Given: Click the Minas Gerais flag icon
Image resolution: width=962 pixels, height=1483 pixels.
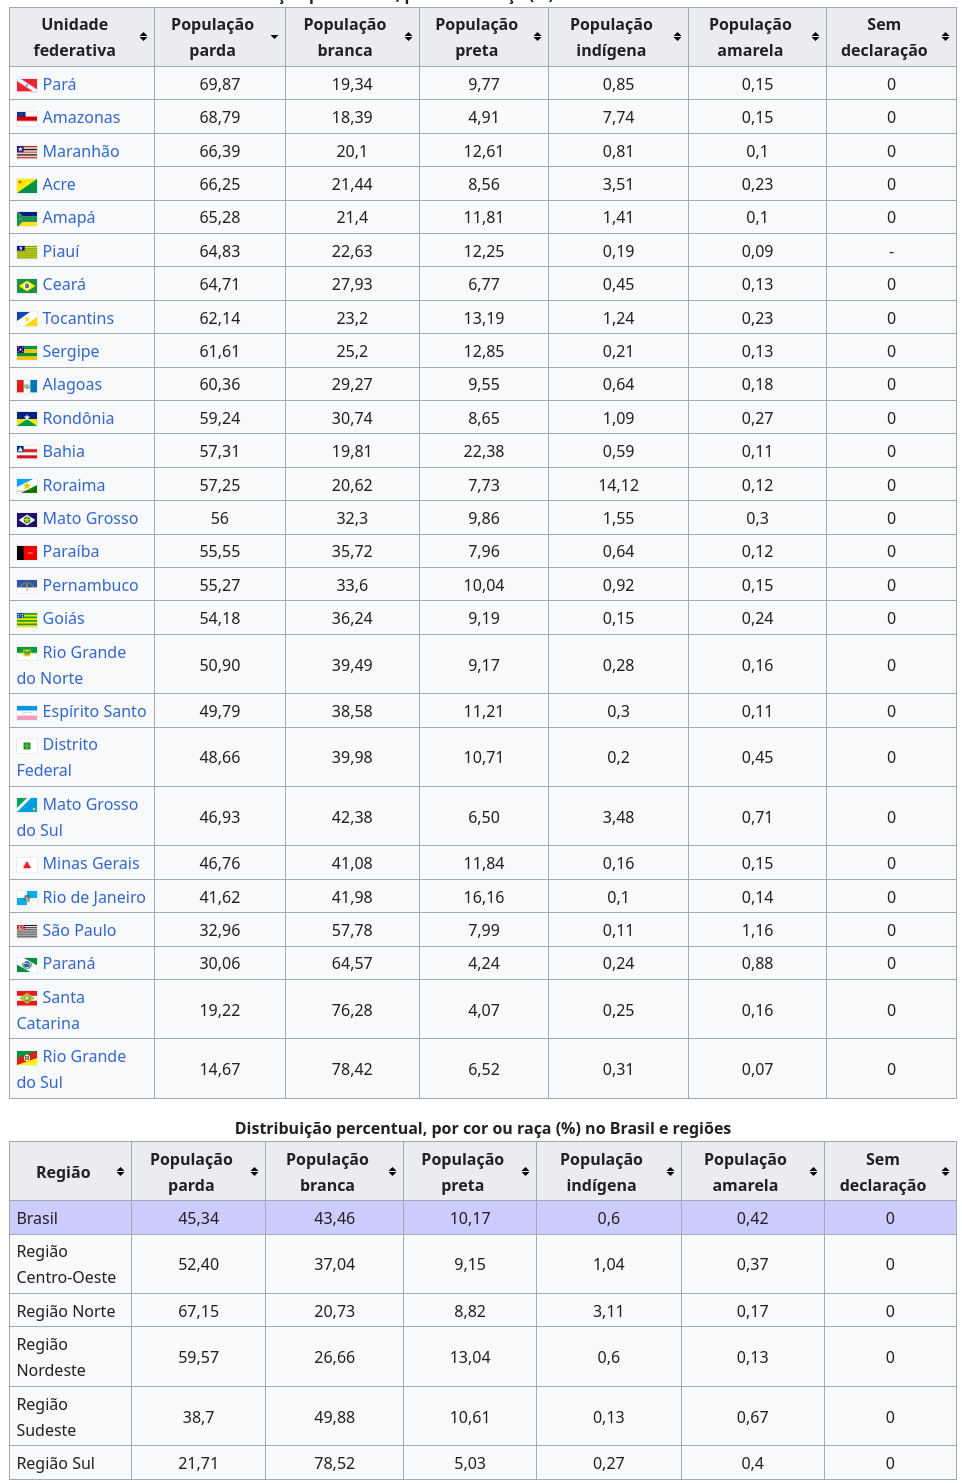Looking at the screenshot, I should pyautogui.click(x=27, y=864).
